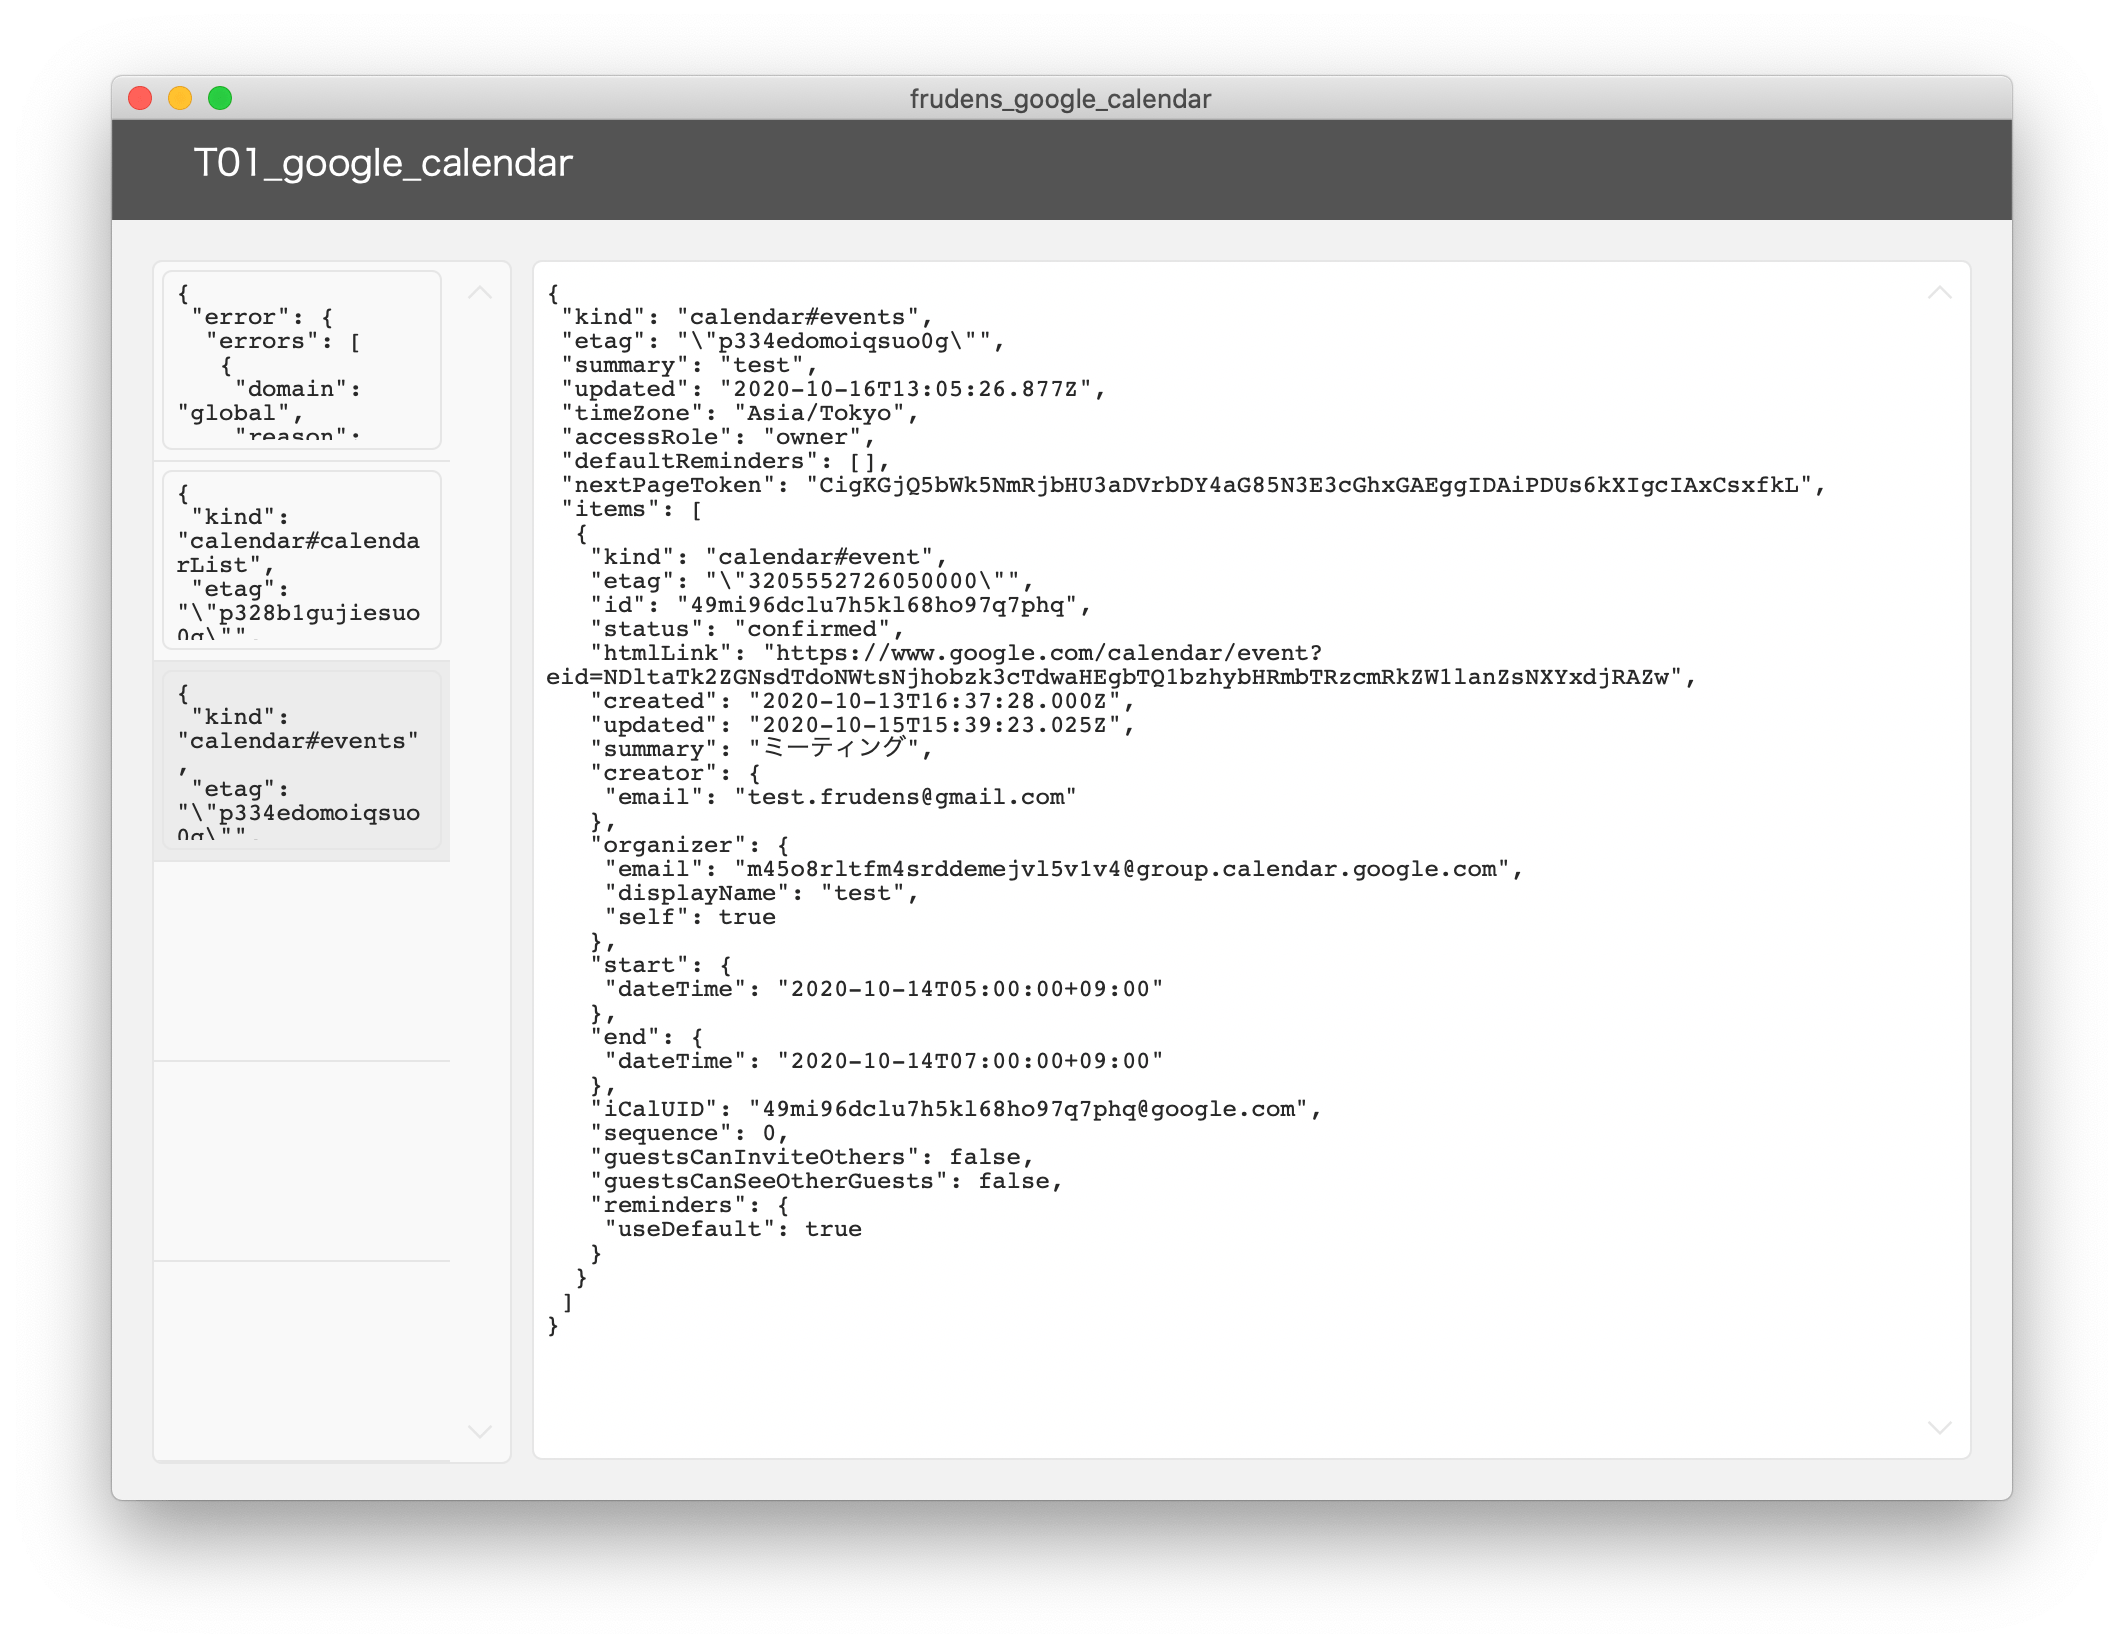Click the ミーティング summary line
The height and width of the screenshot is (1648, 2124).
point(760,749)
